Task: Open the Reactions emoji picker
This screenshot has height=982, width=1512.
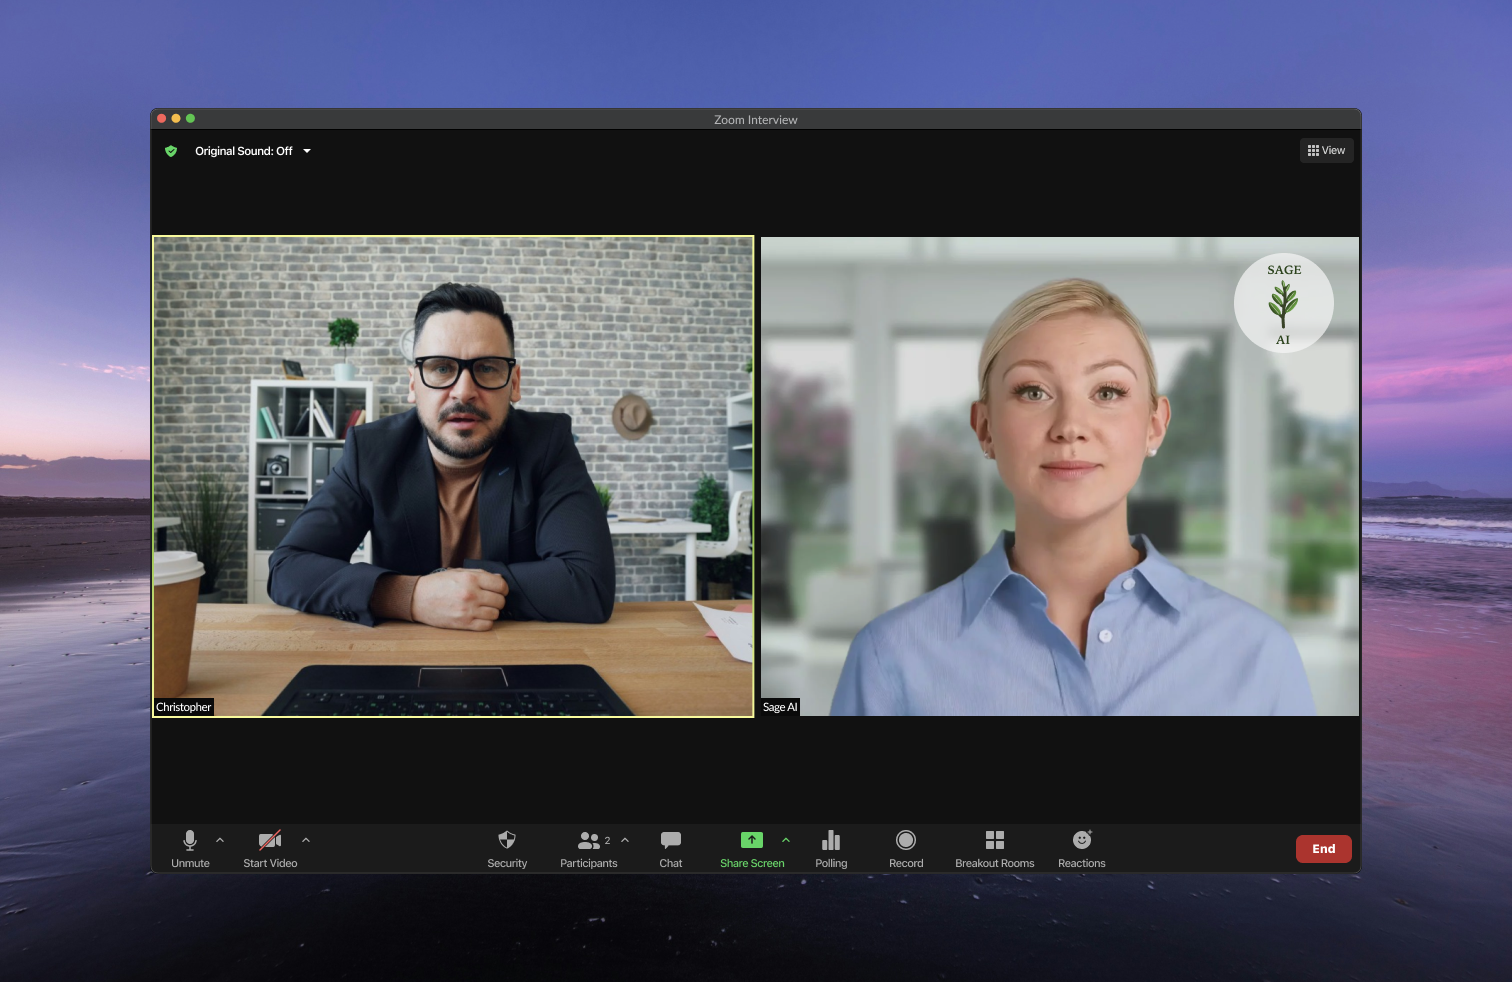Action: pos(1081,847)
